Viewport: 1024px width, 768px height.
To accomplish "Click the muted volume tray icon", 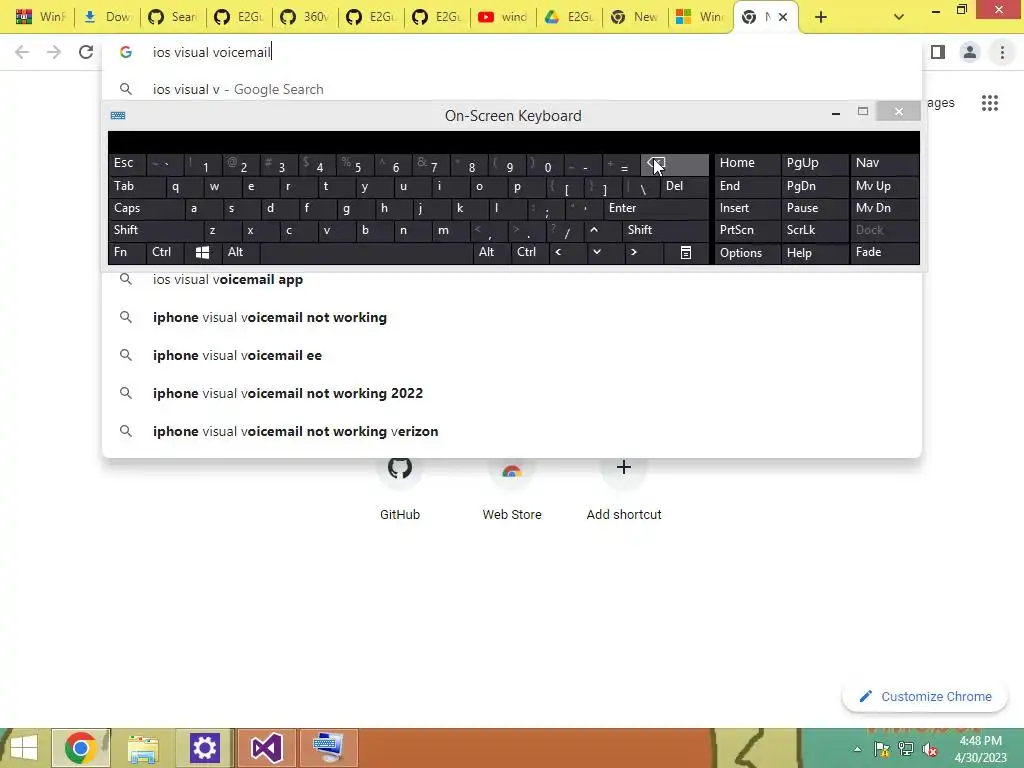I will [x=930, y=749].
